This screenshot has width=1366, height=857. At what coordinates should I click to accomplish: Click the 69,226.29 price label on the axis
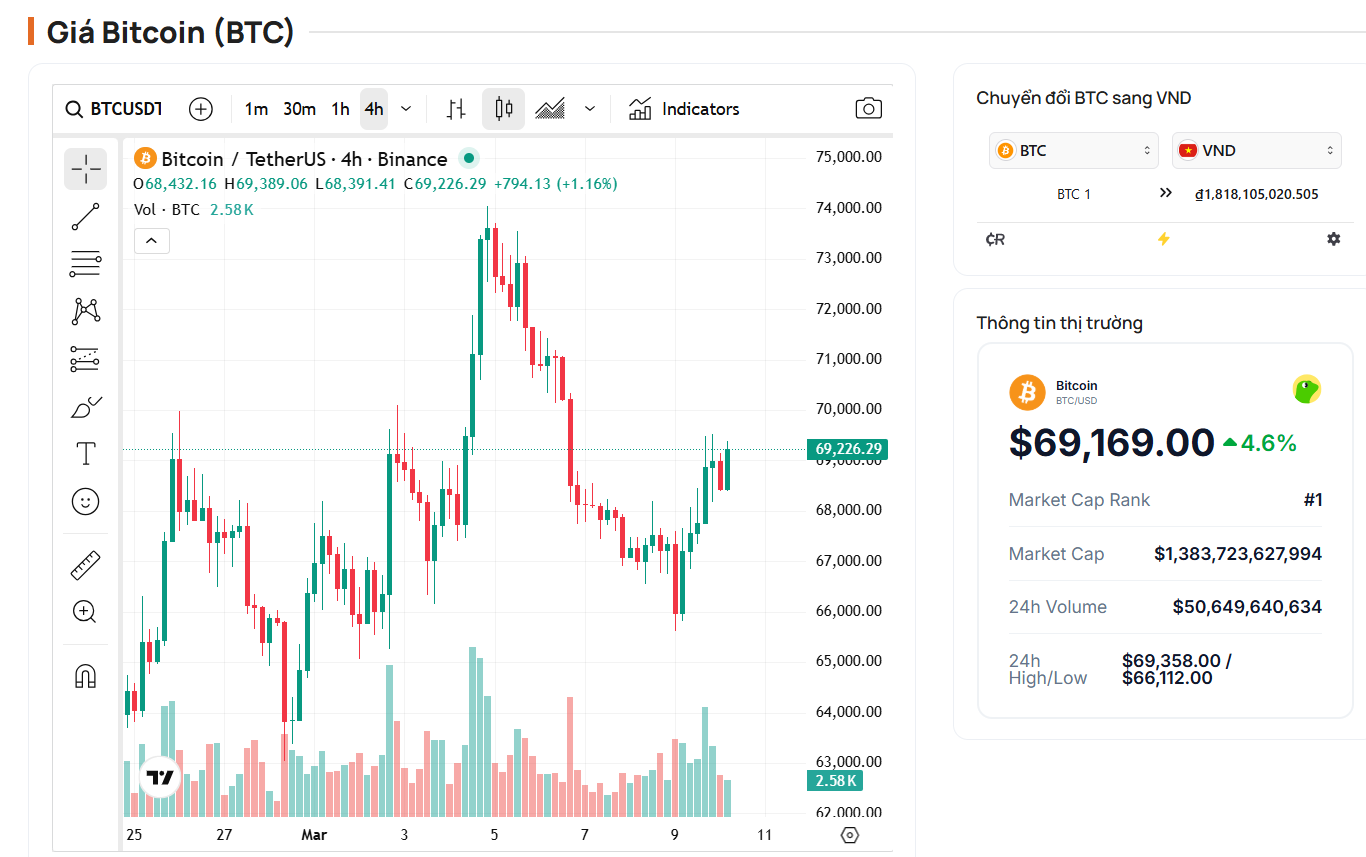[846, 449]
